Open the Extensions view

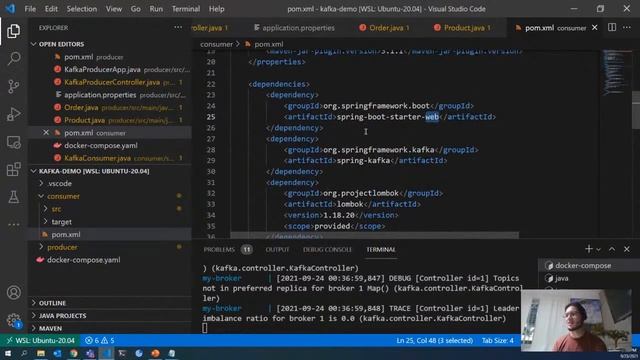click(13, 169)
